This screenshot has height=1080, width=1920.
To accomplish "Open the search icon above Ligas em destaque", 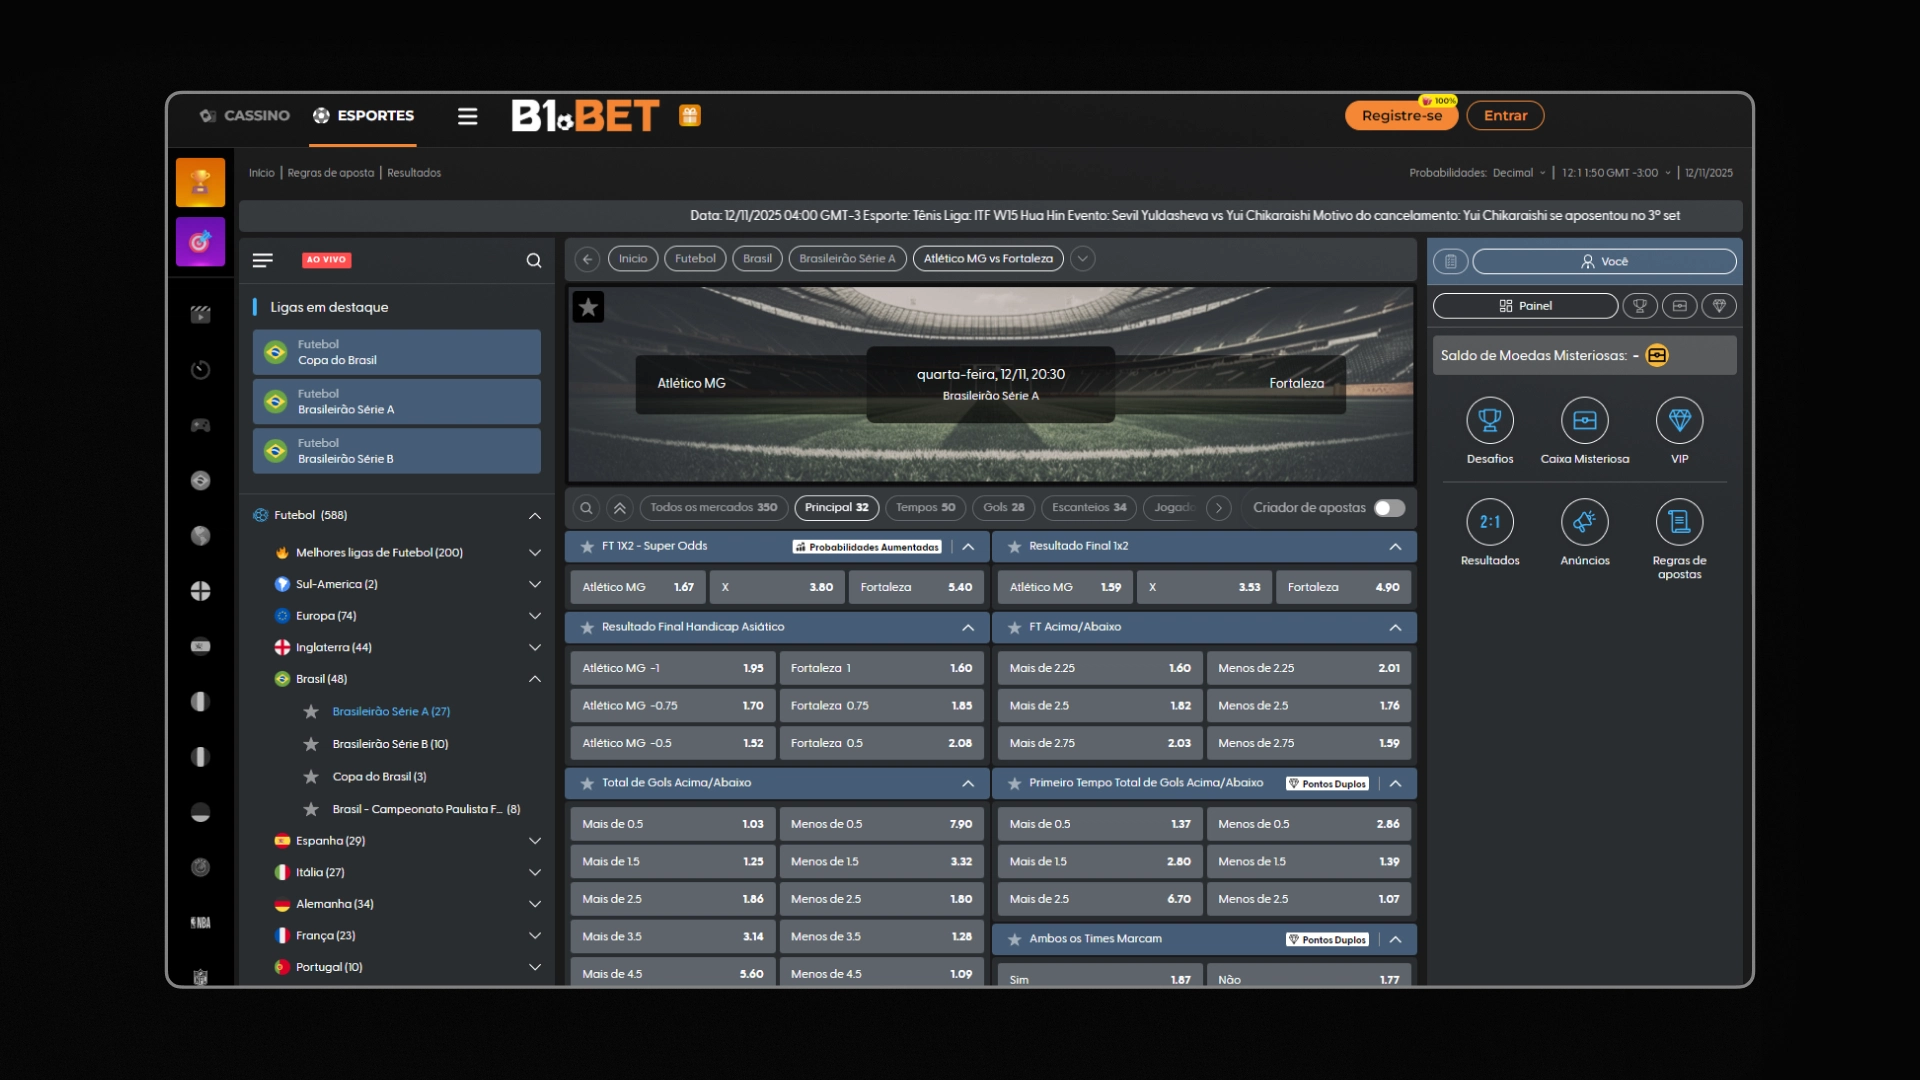I will click(x=533, y=260).
